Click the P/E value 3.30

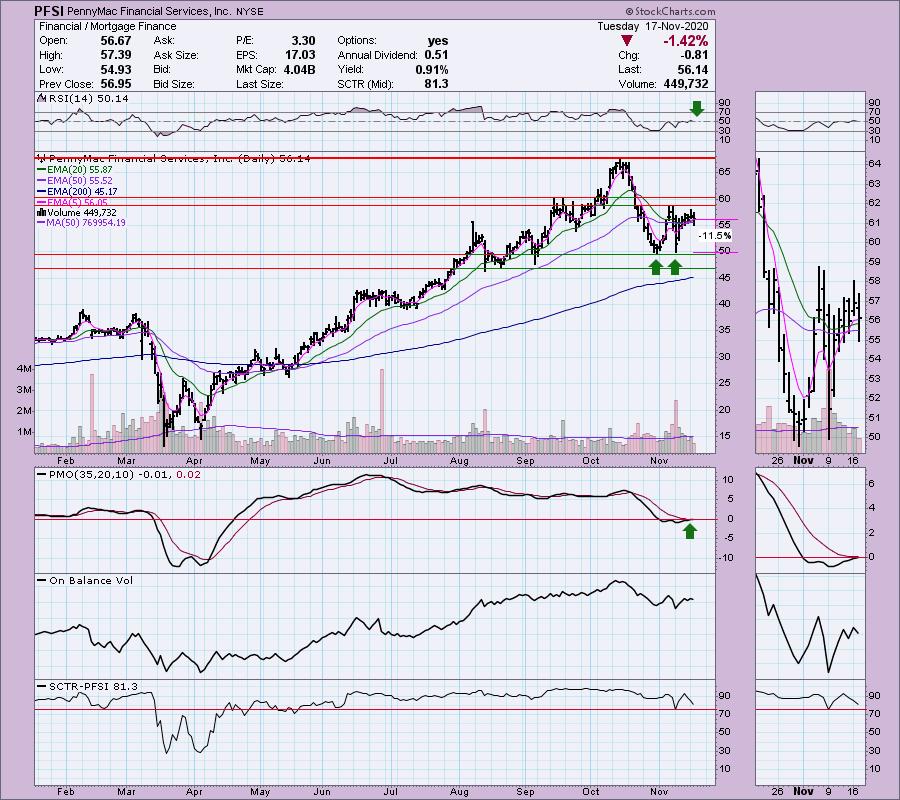coord(303,41)
